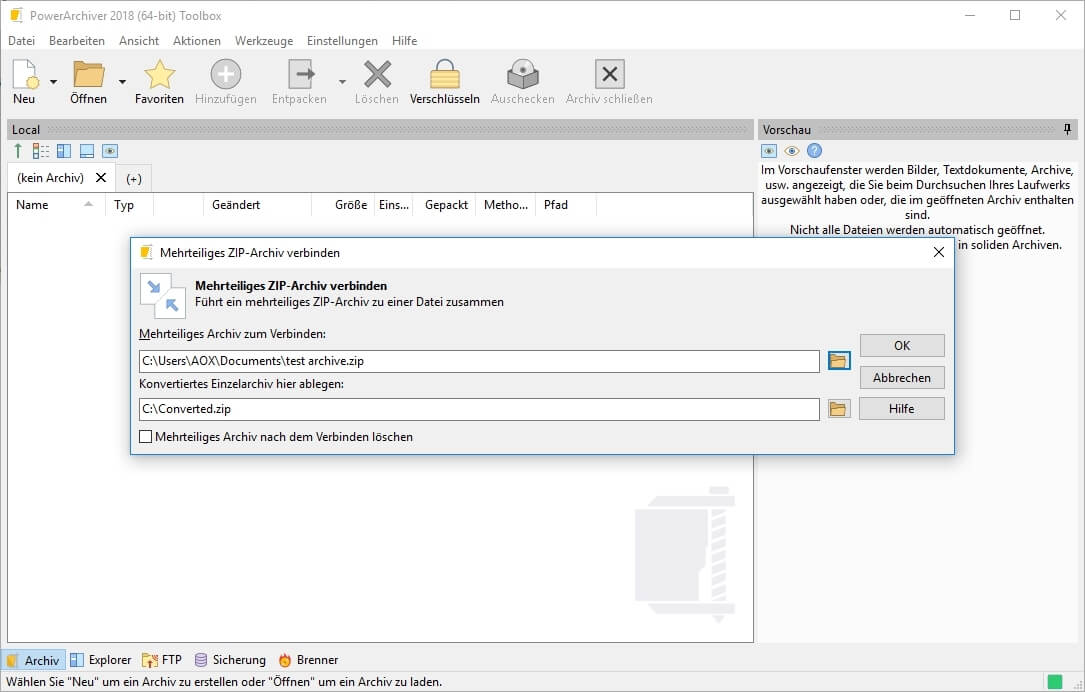This screenshot has width=1085, height=692.
Task: Browse for converted archive destination folder
Action: tap(838, 409)
